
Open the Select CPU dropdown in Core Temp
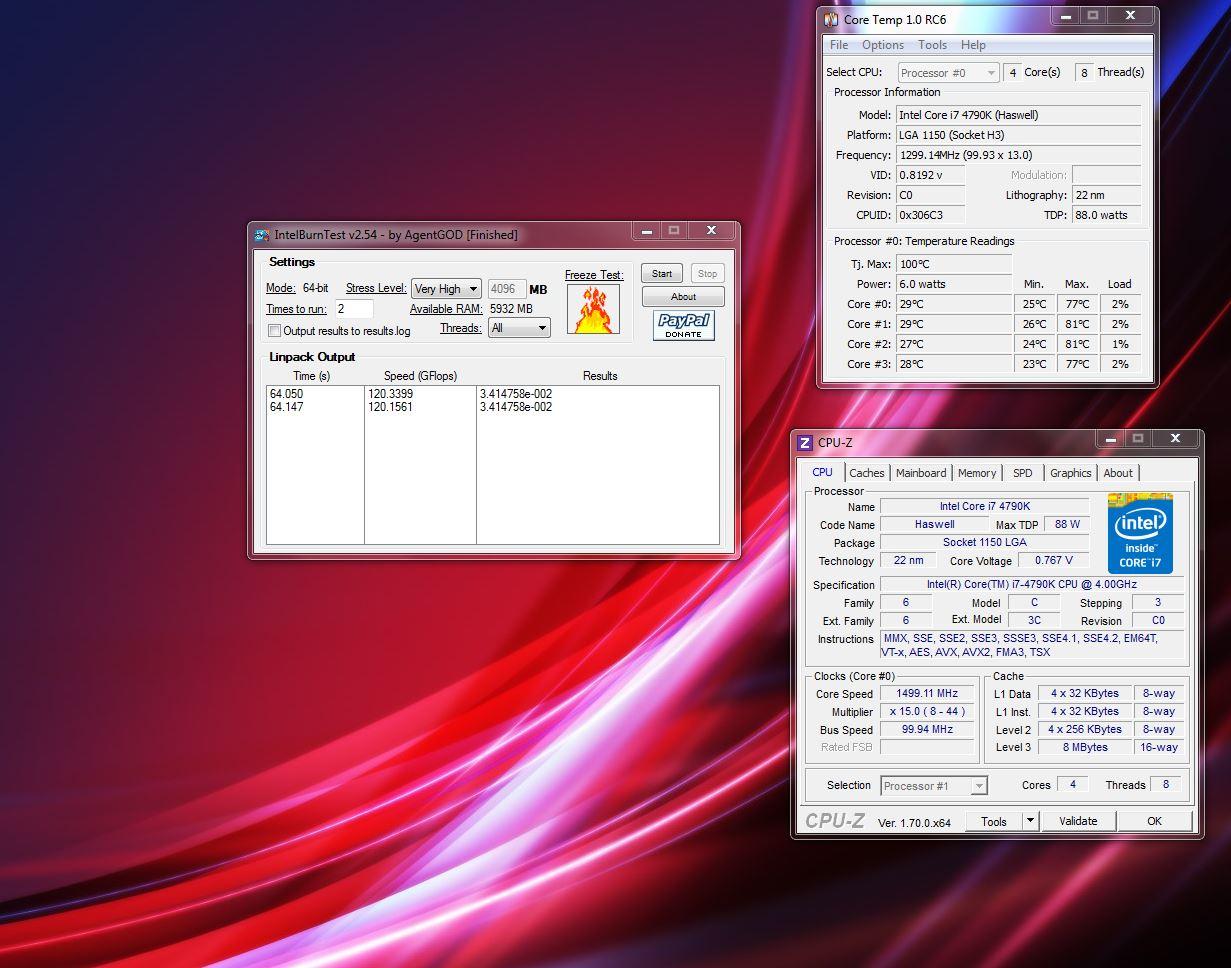point(948,73)
